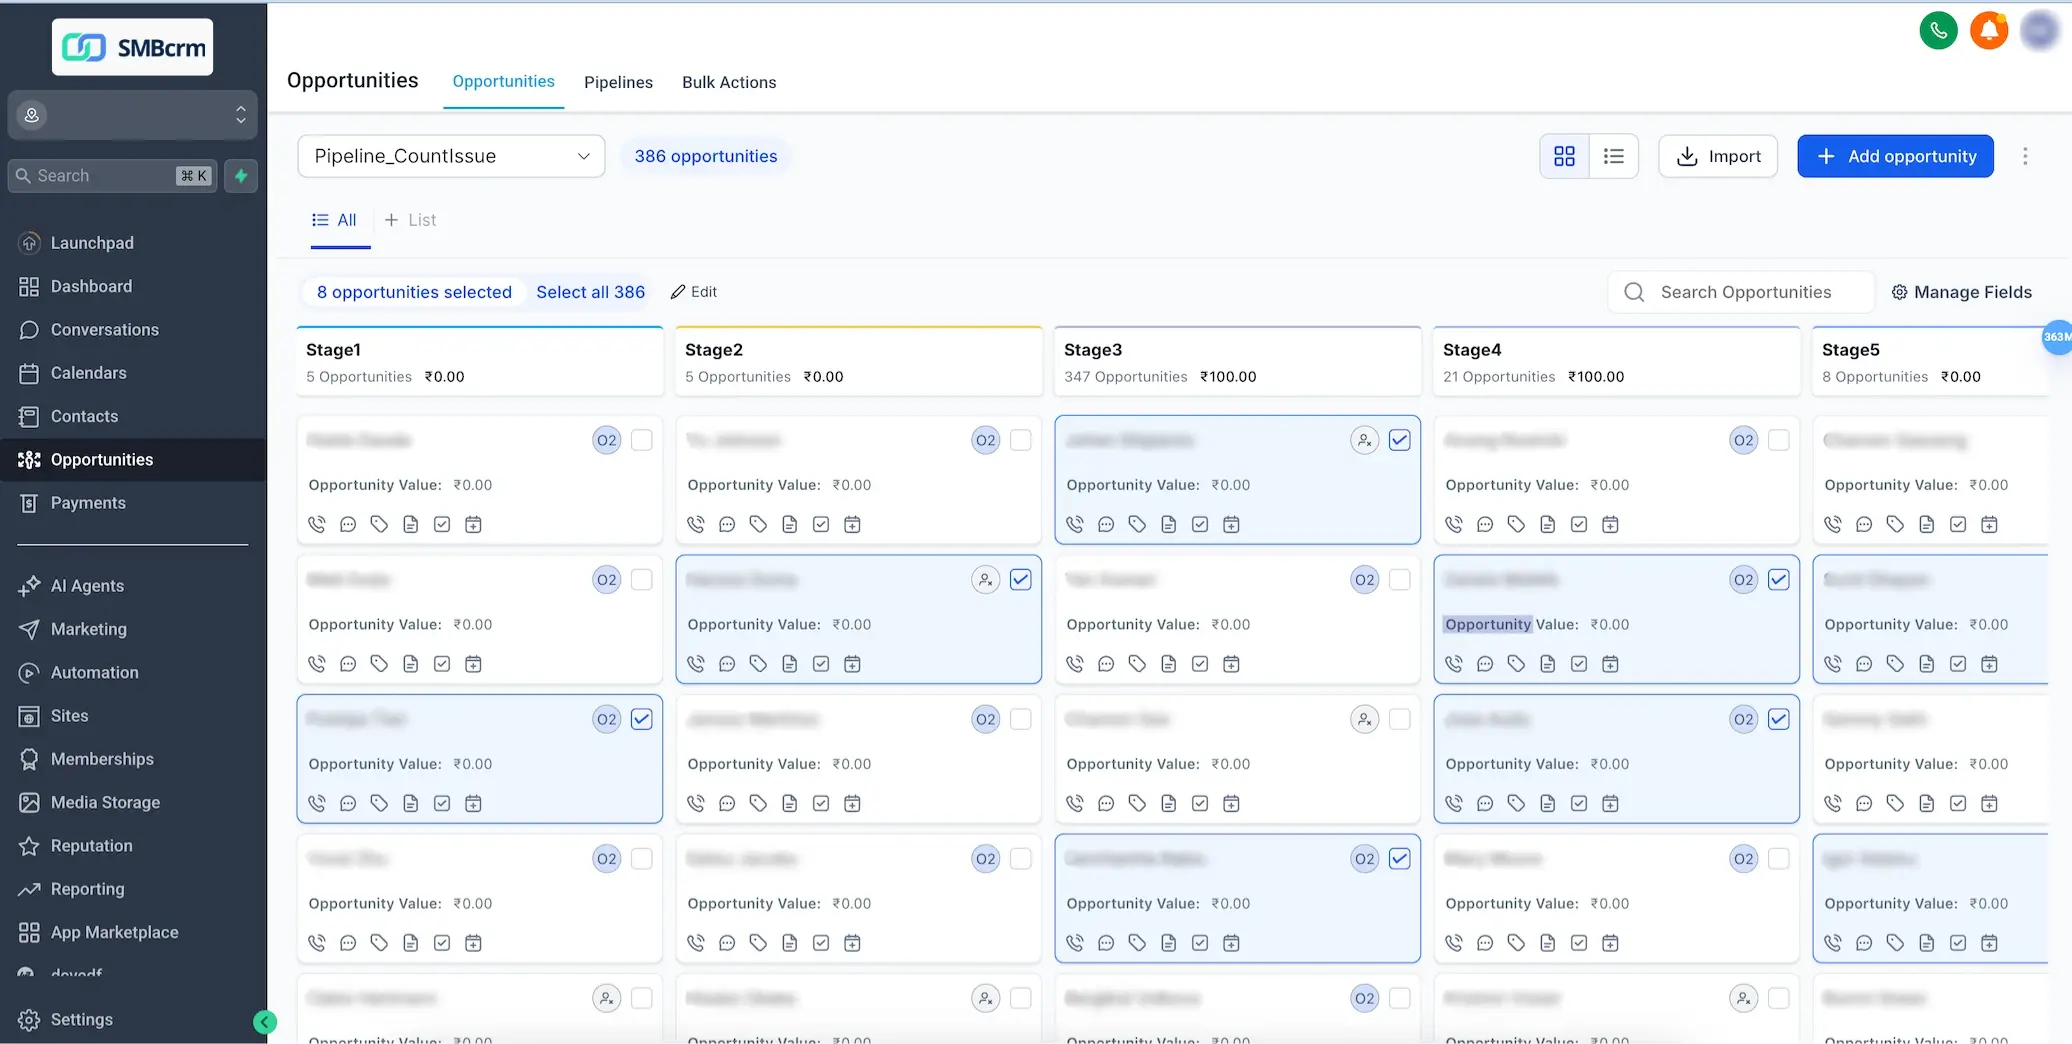This screenshot has height=1044, width=2072.
Task: Click Add opportunity button
Action: coord(1895,156)
